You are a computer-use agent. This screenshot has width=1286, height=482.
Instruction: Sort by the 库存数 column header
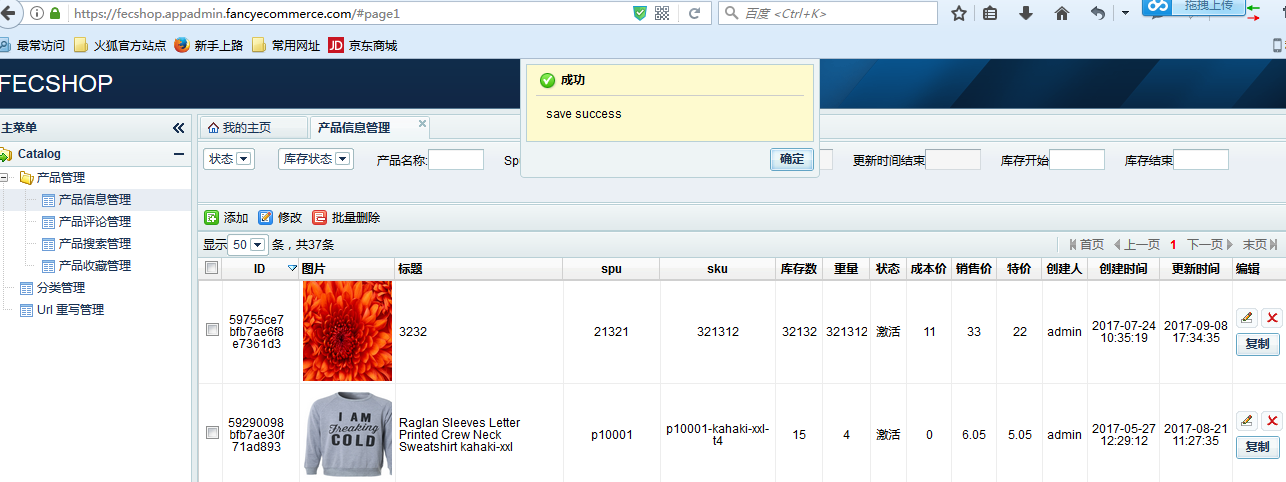(798, 269)
